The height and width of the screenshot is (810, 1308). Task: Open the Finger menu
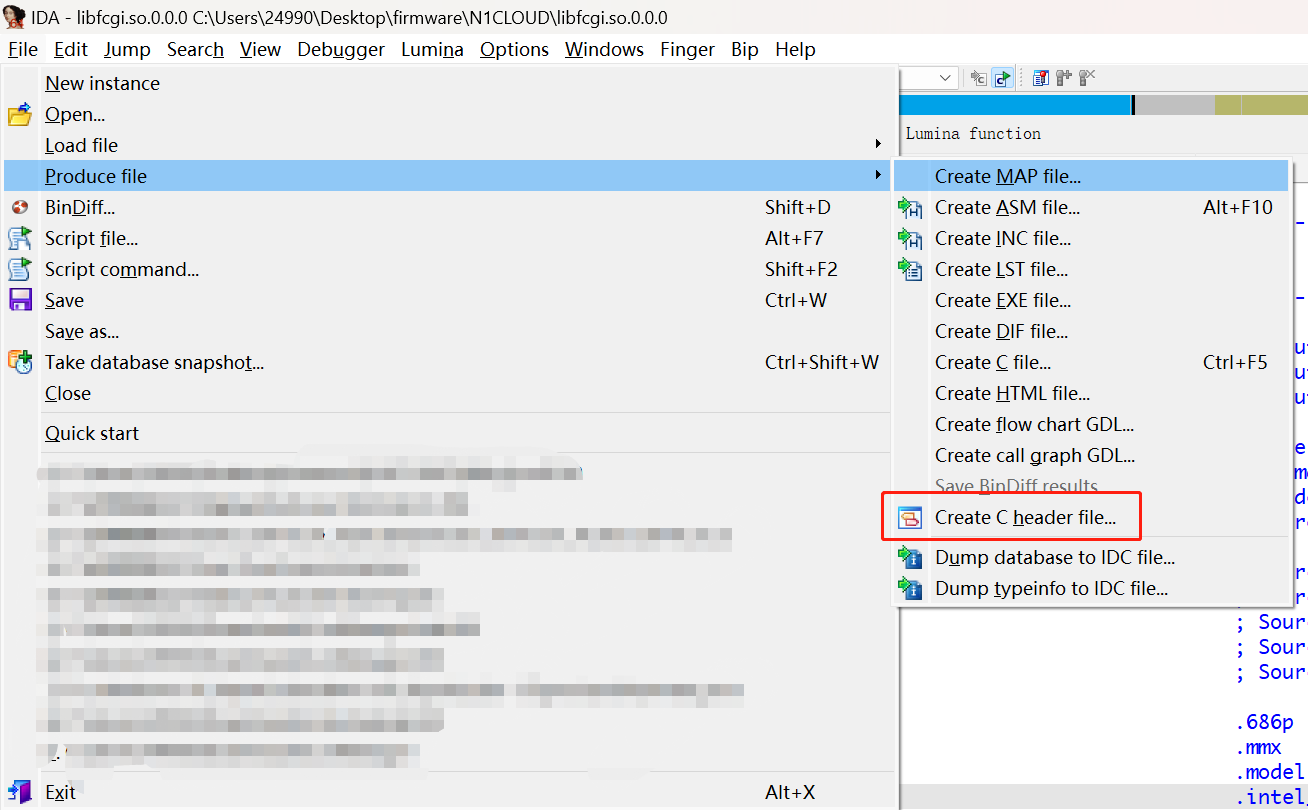pos(687,49)
